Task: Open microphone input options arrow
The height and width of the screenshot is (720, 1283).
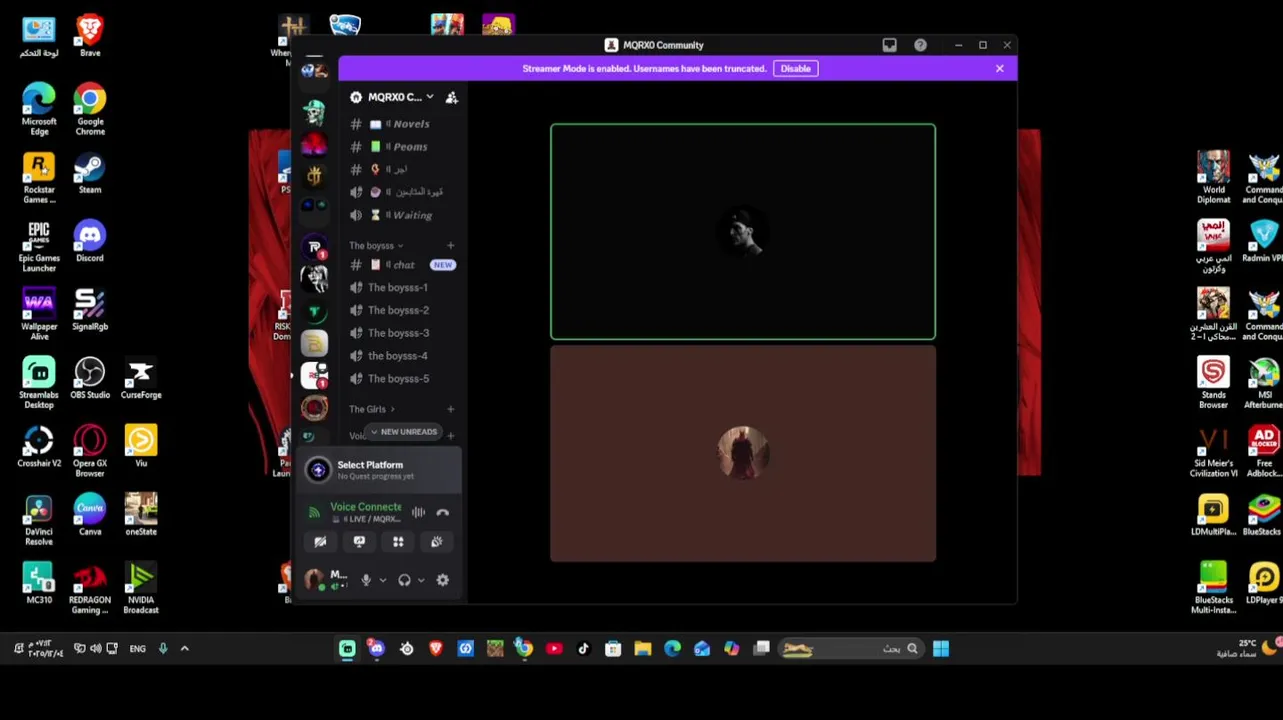Action: coord(382,580)
